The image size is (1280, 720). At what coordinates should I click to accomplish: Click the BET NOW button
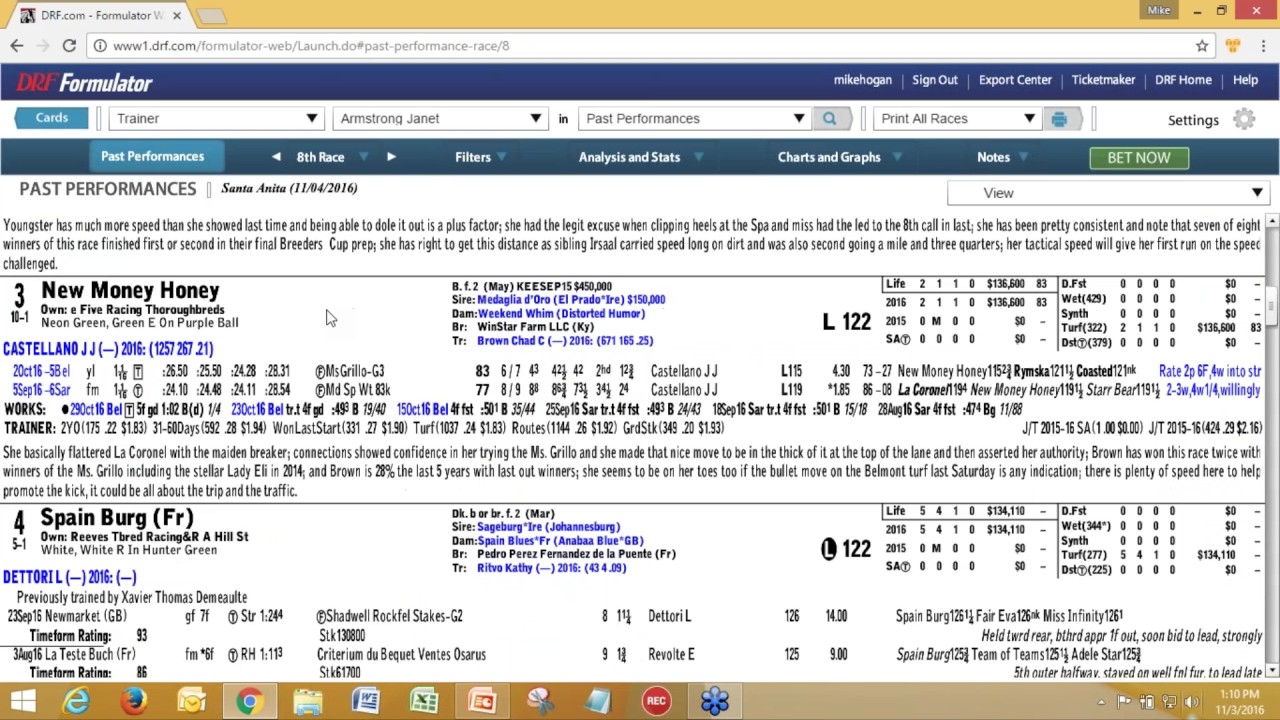click(x=1138, y=157)
